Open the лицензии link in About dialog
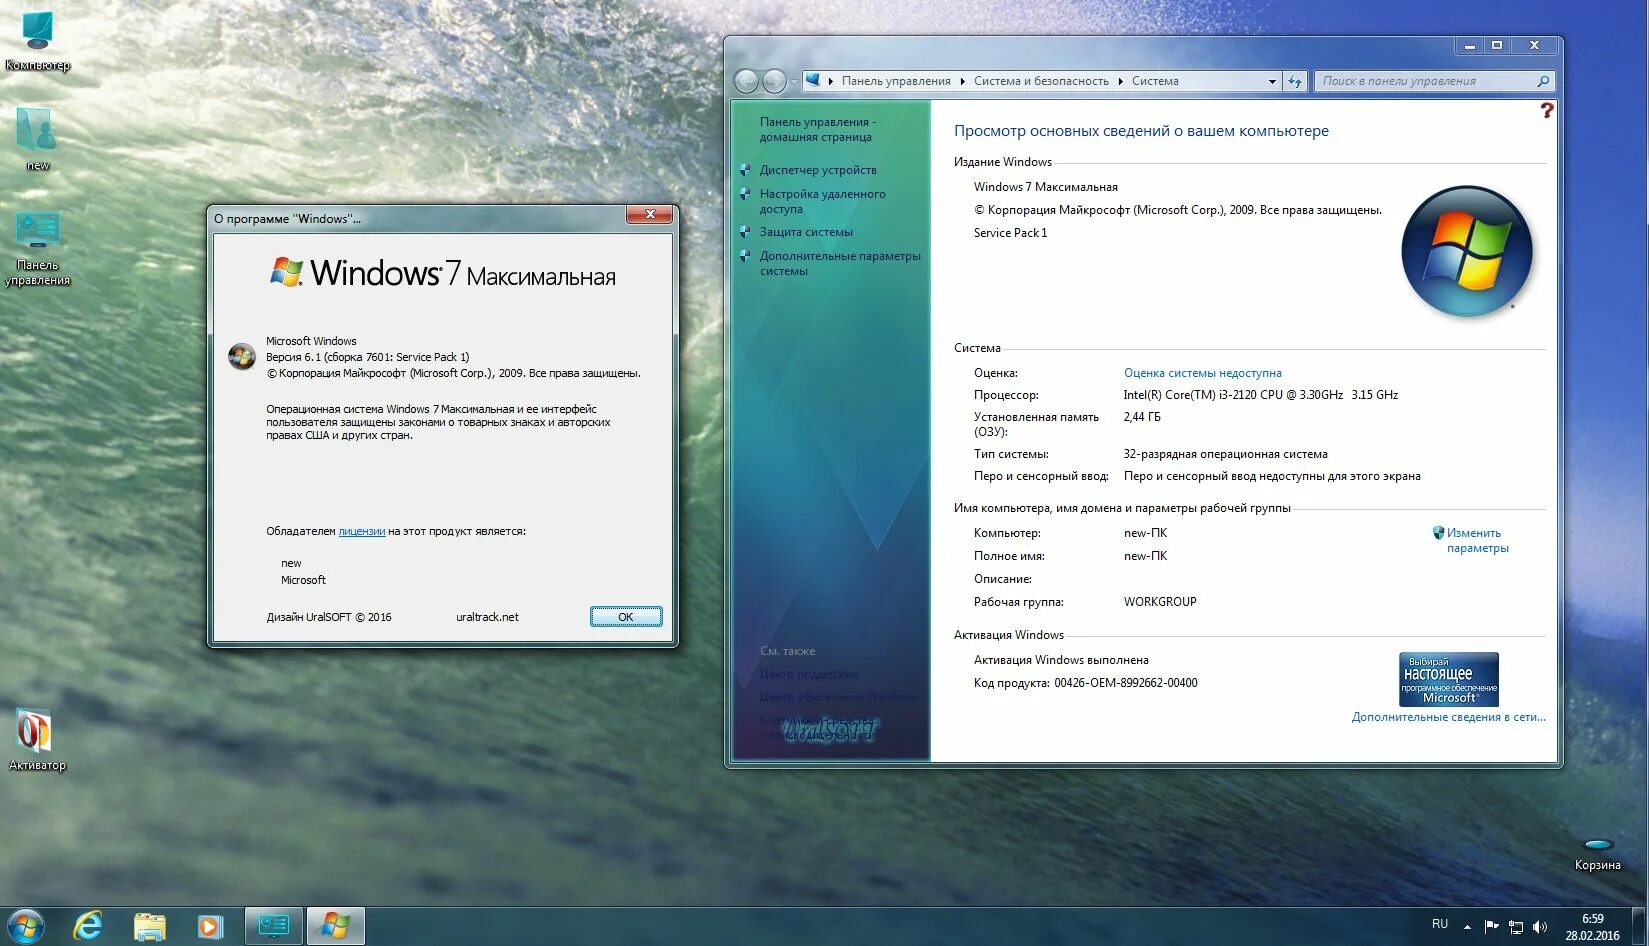The height and width of the screenshot is (946, 1649). coord(362,531)
